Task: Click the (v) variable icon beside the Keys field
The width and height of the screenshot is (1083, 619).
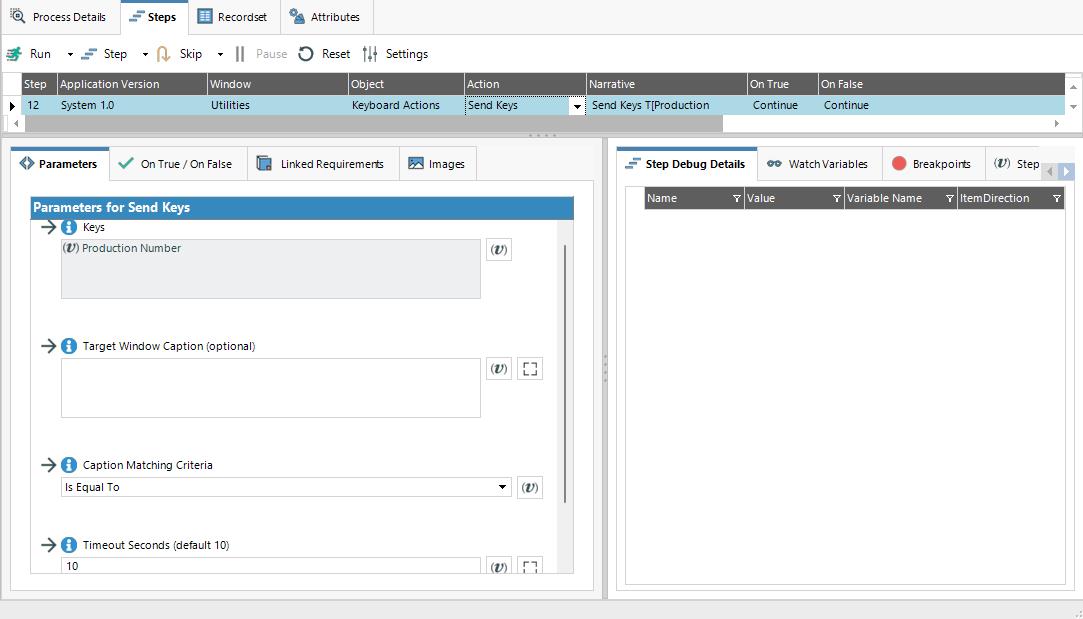Action: point(498,249)
